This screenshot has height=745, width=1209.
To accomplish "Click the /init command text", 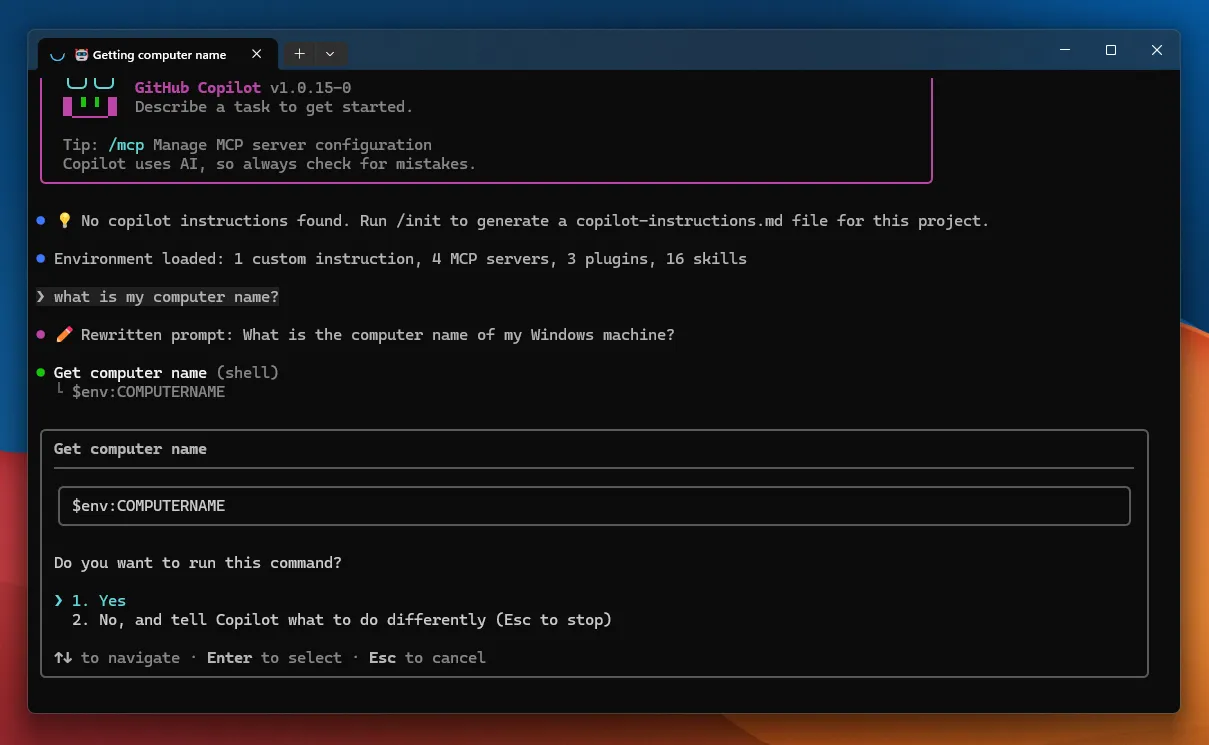I will click(x=420, y=220).
